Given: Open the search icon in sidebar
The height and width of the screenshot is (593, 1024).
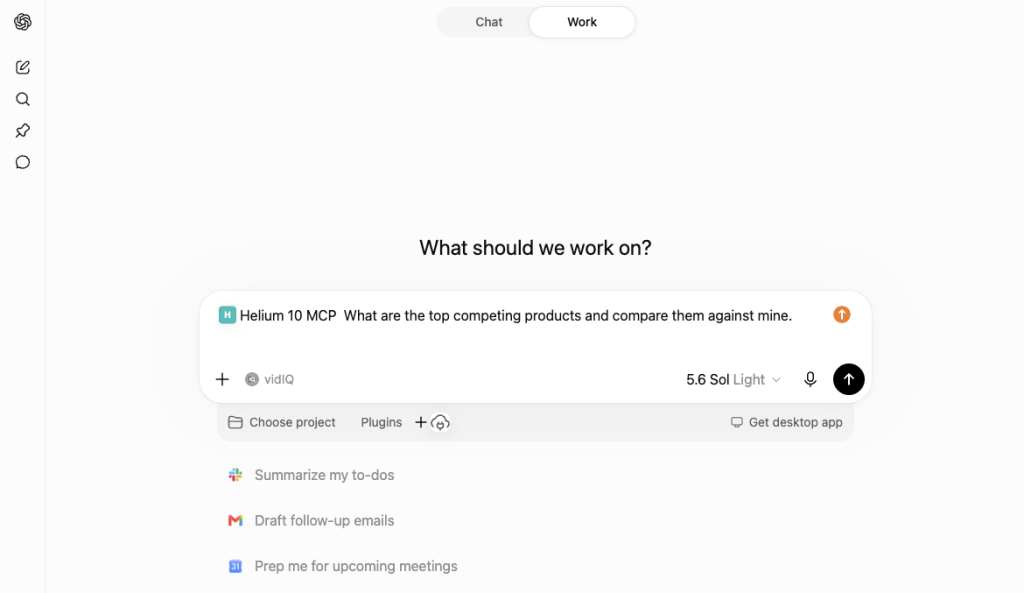Looking at the screenshot, I should (x=23, y=99).
